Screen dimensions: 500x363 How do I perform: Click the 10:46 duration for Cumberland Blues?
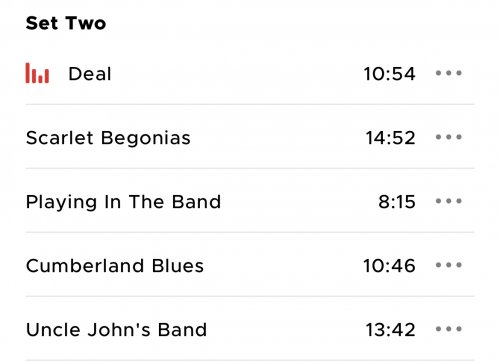pyautogui.click(x=389, y=266)
